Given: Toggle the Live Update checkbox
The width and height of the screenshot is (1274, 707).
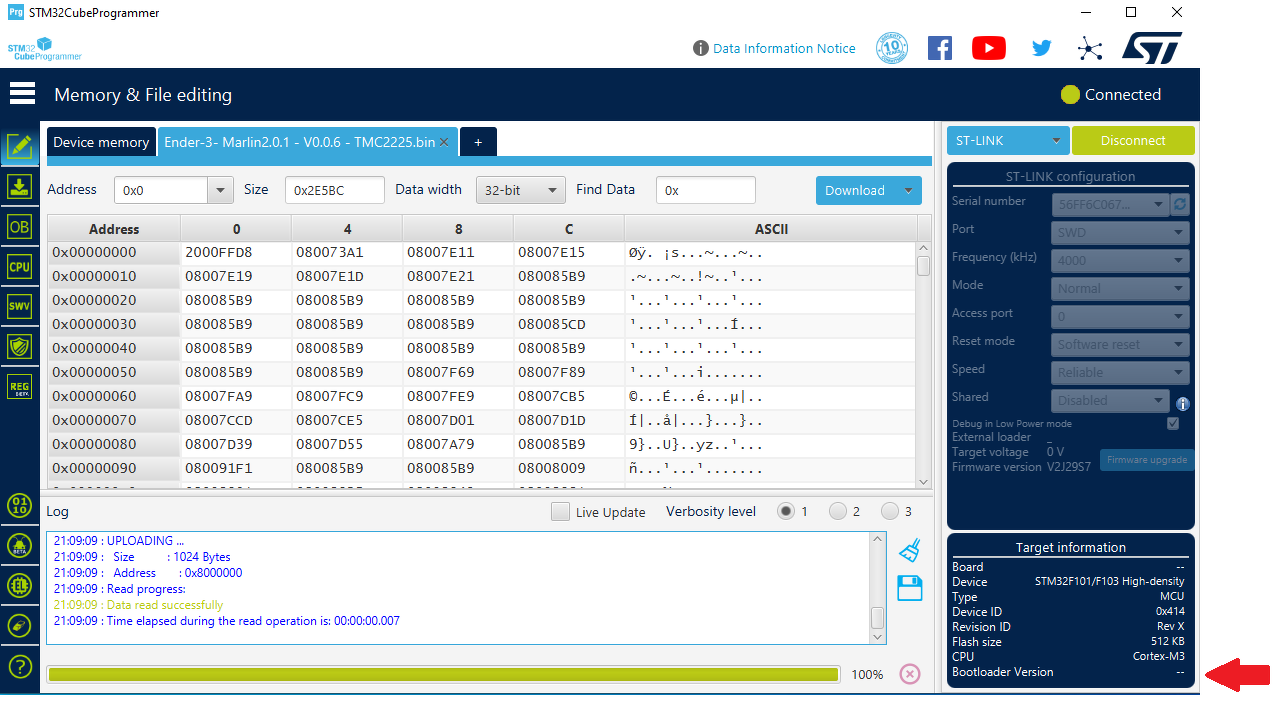Looking at the screenshot, I should 560,512.
